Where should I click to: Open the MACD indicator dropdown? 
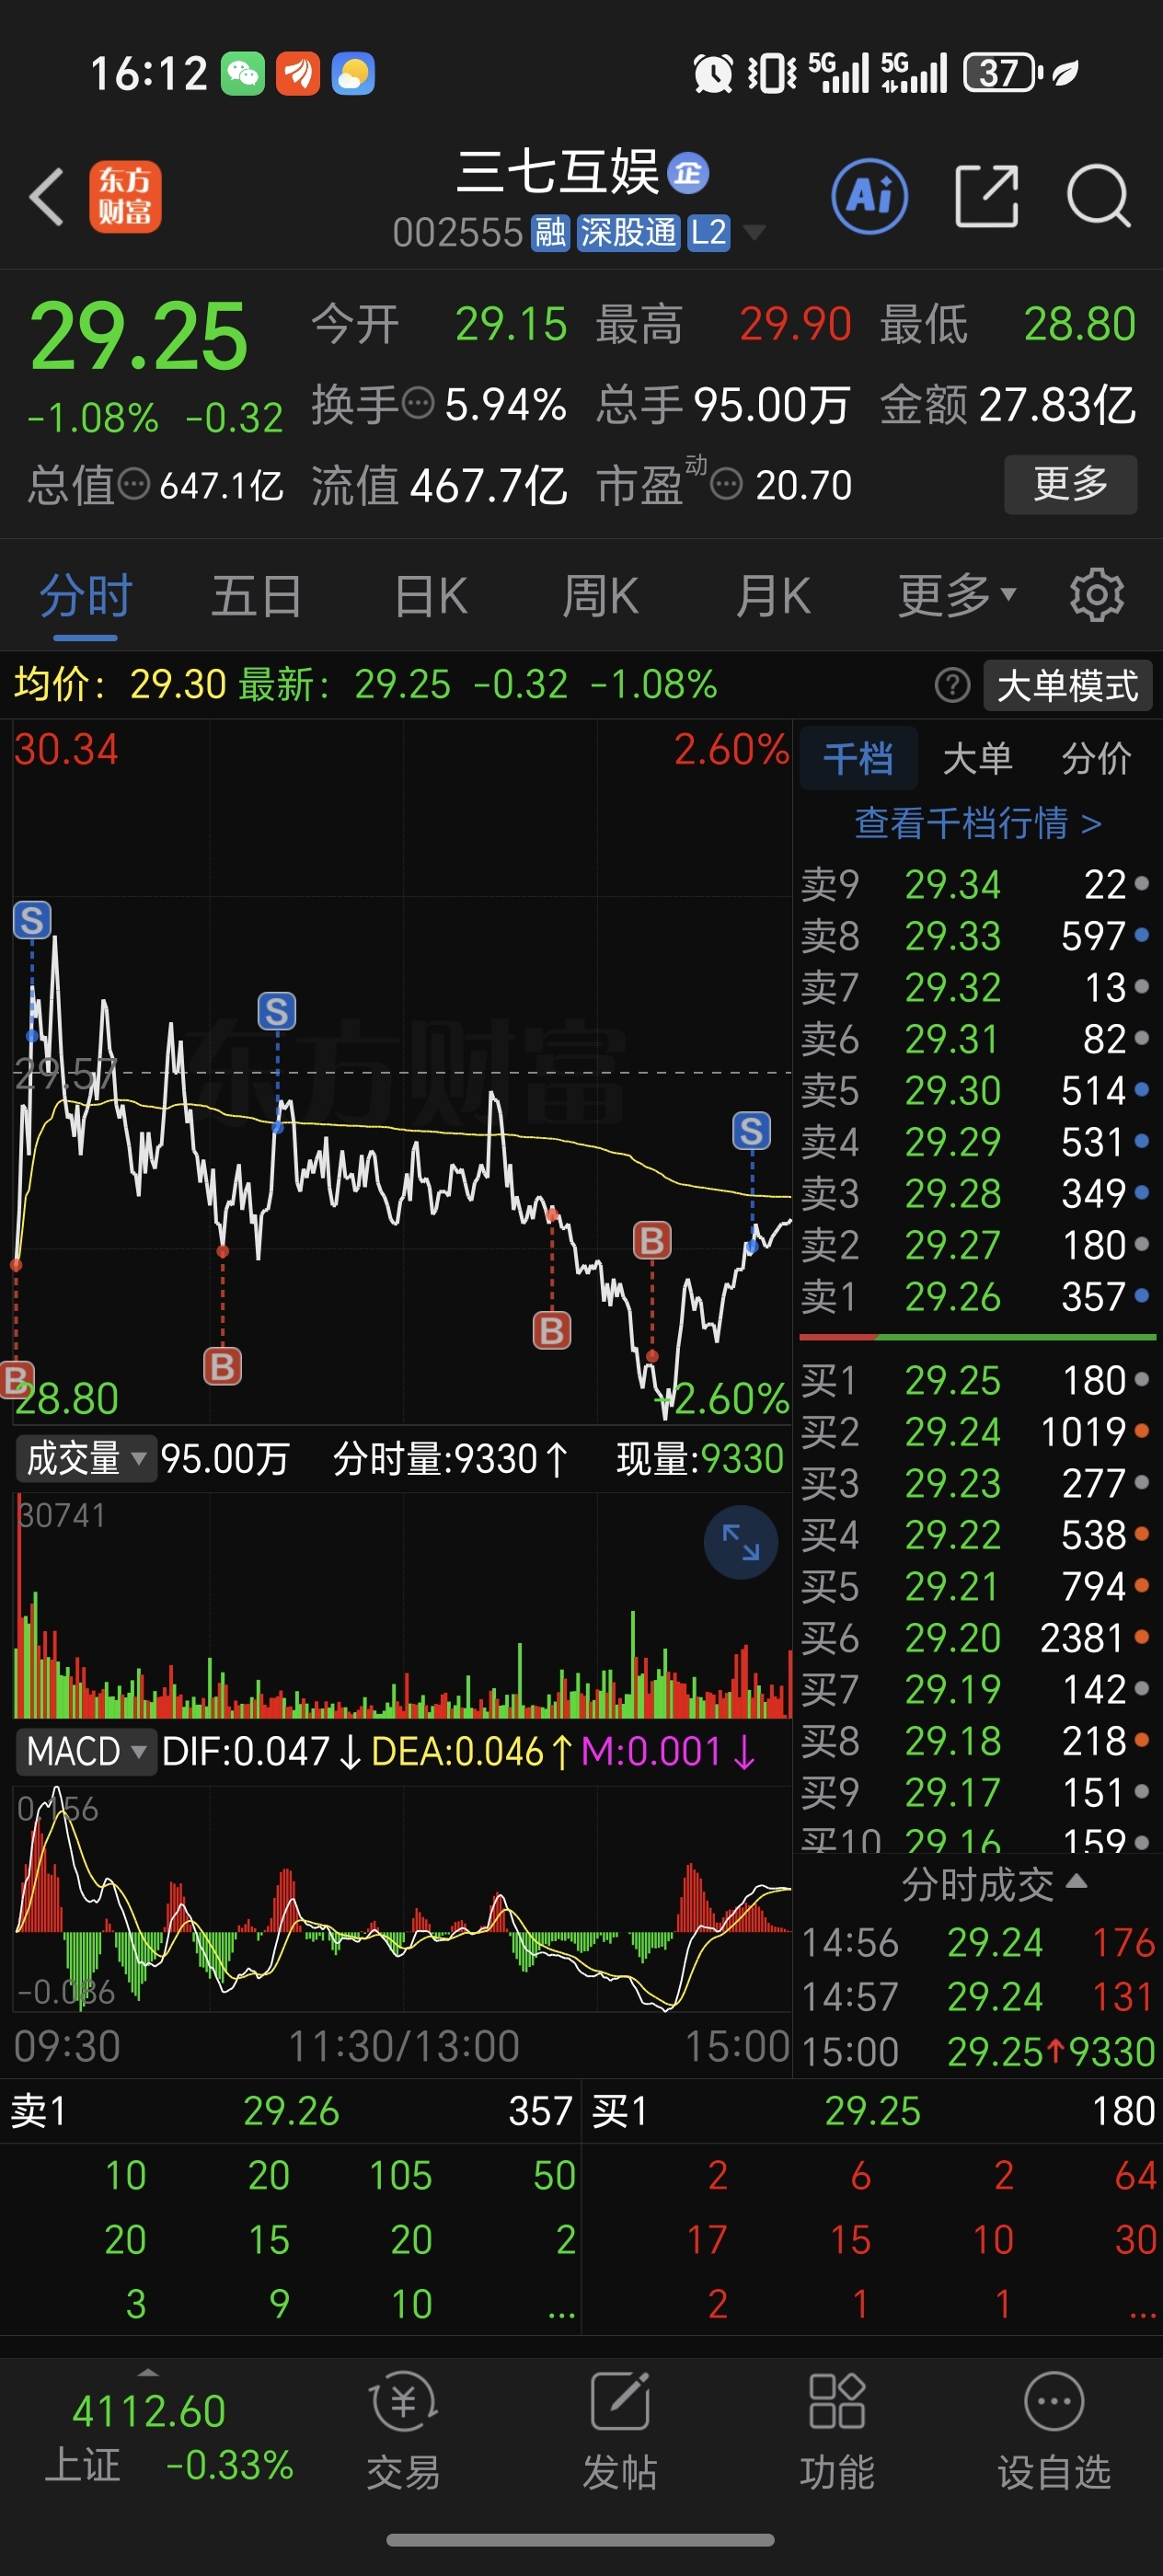click(x=86, y=1751)
